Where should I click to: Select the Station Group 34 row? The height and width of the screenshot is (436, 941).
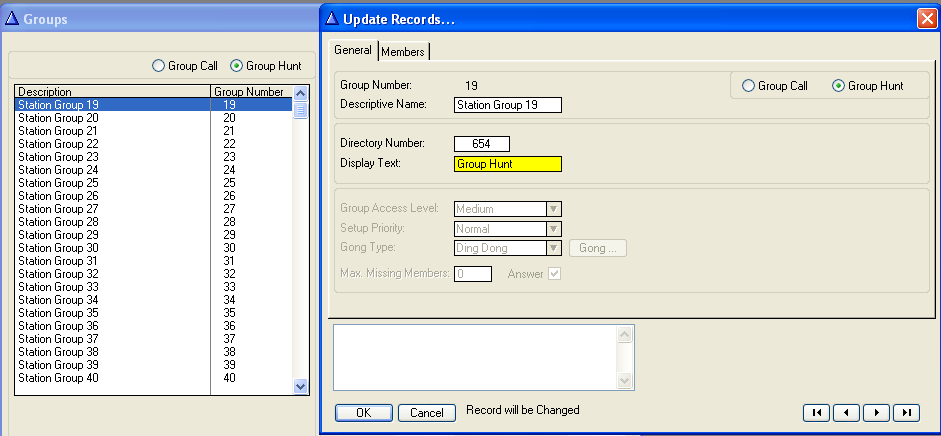[154, 300]
